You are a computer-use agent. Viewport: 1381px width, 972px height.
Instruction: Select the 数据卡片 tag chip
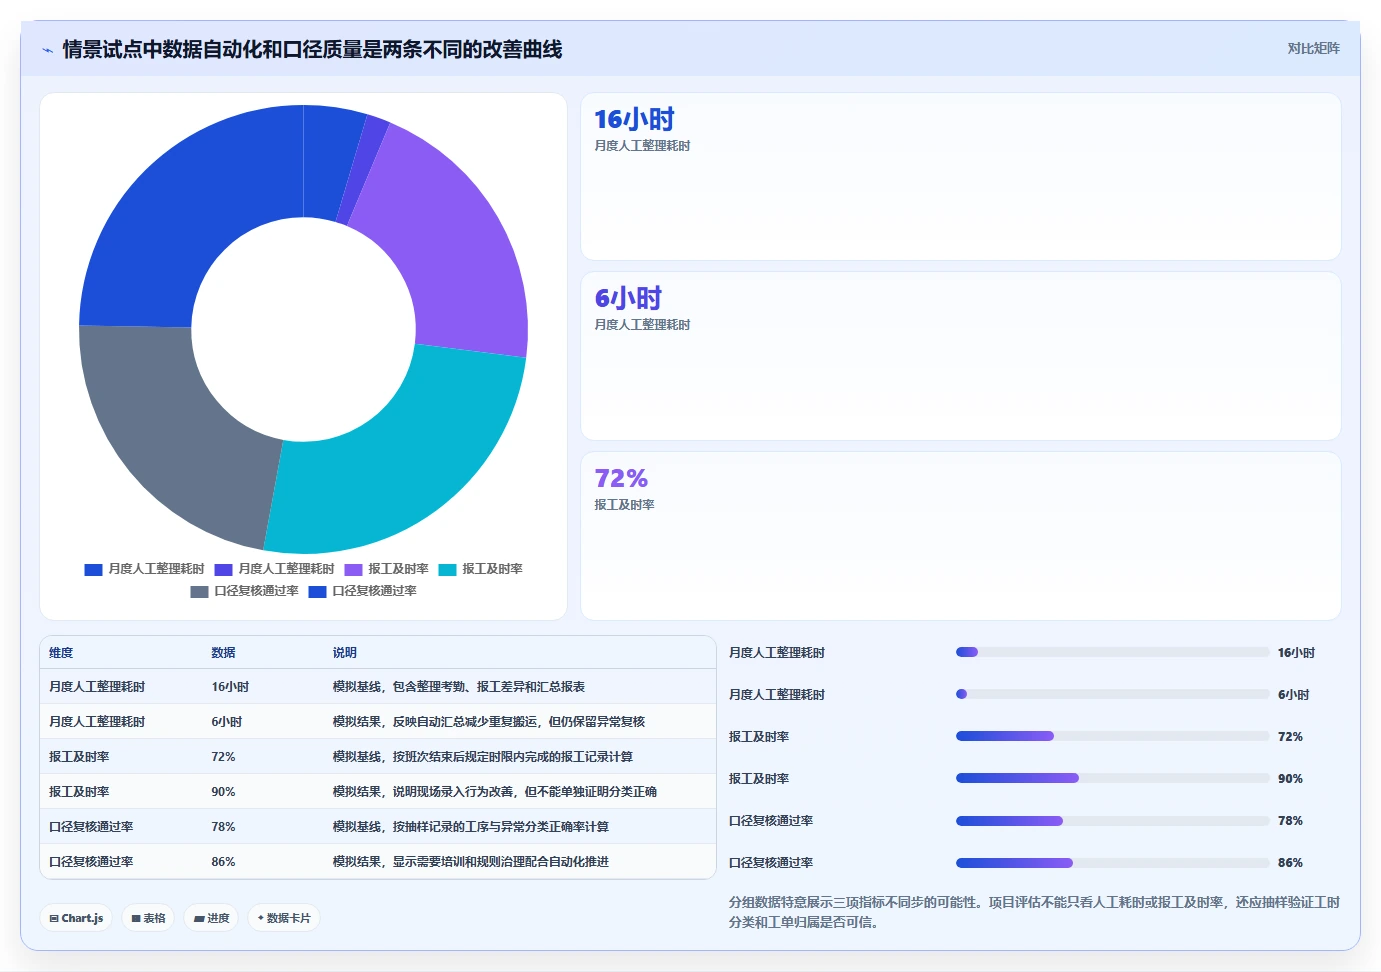284,918
